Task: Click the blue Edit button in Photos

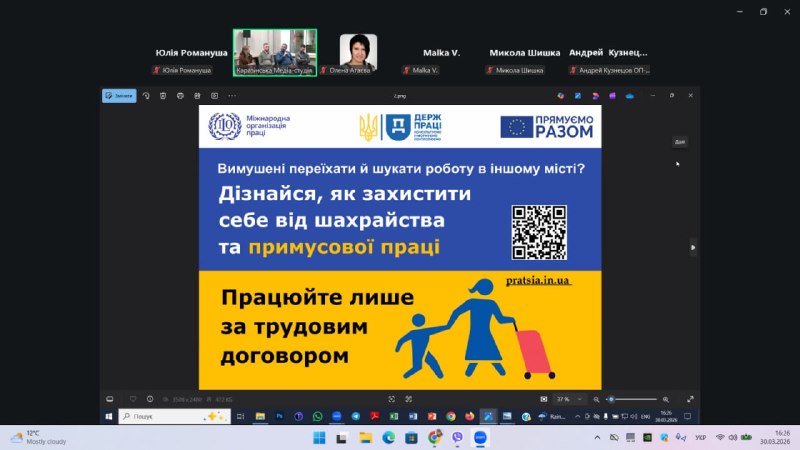Action: click(x=119, y=96)
